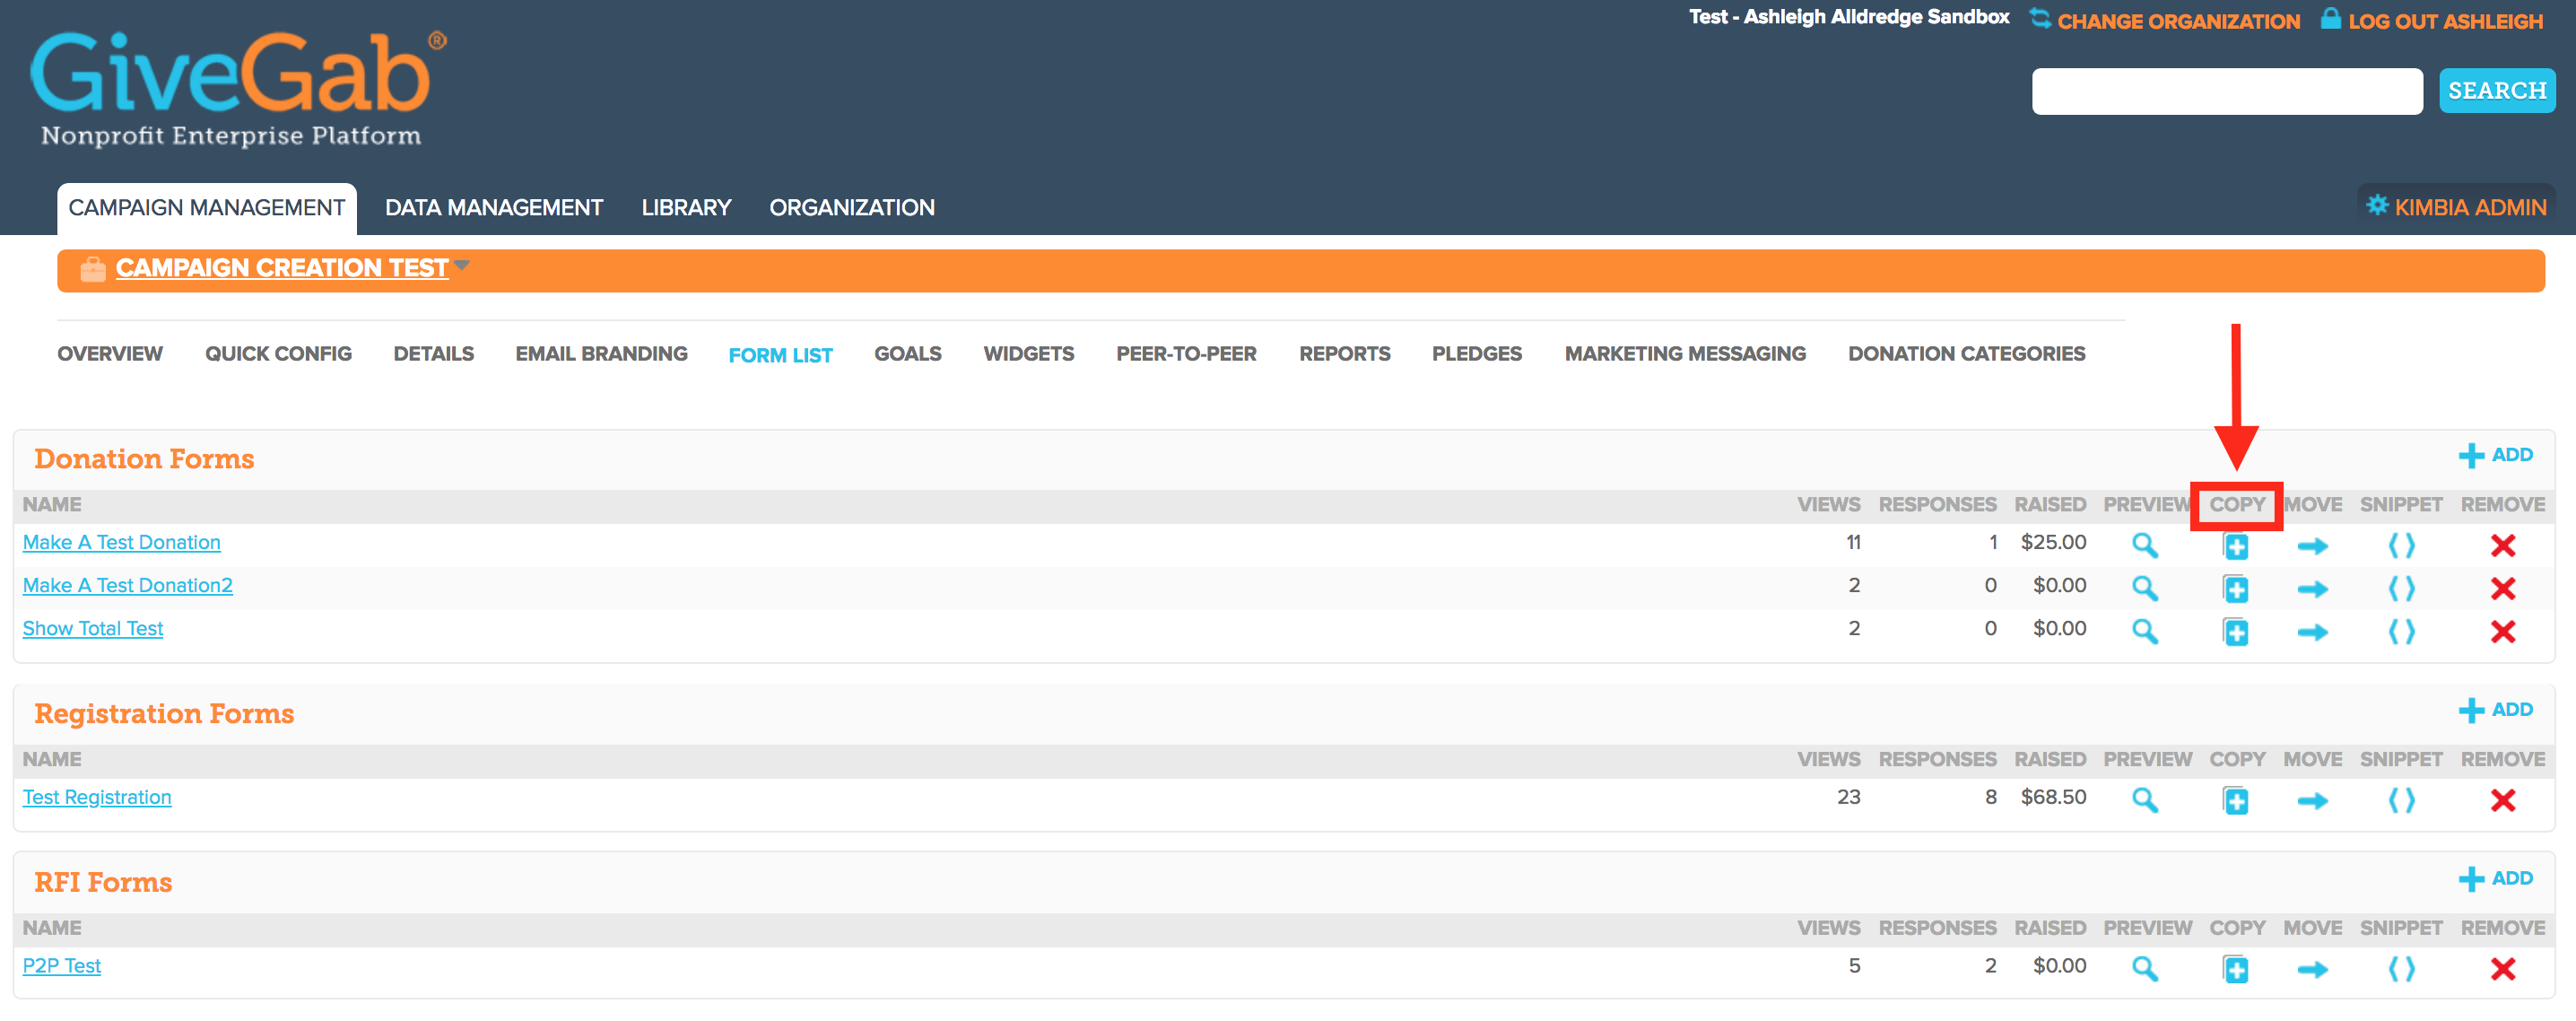Remove the Make A Test Donation form

[2502, 545]
